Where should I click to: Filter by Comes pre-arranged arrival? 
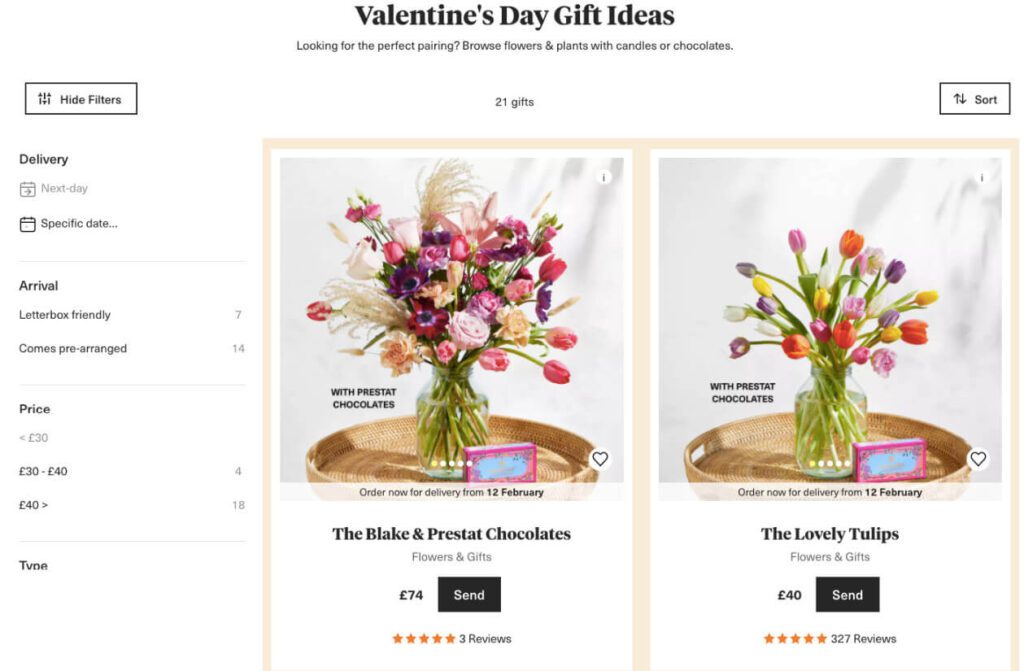pos(73,349)
